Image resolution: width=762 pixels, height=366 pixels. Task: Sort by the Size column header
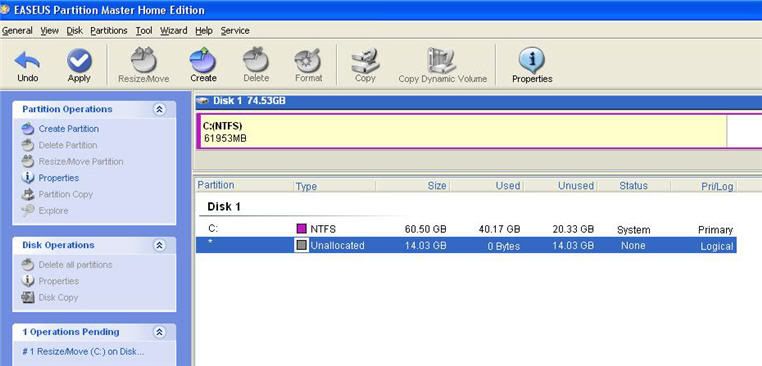coord(413,186)
